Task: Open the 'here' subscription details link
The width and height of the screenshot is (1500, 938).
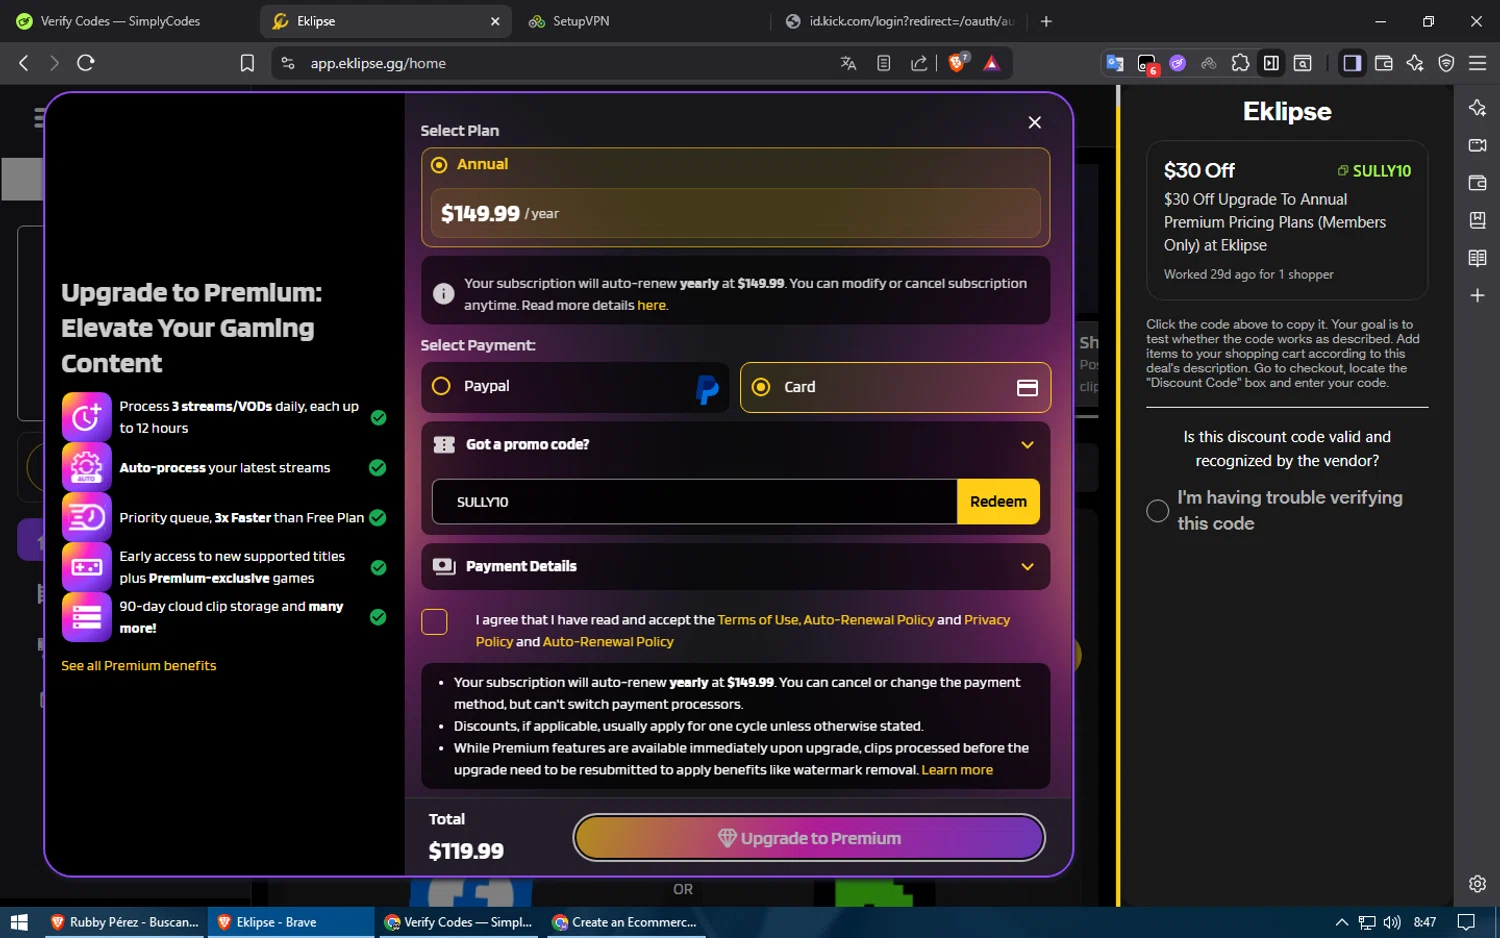Action: (x=651, y=306)
